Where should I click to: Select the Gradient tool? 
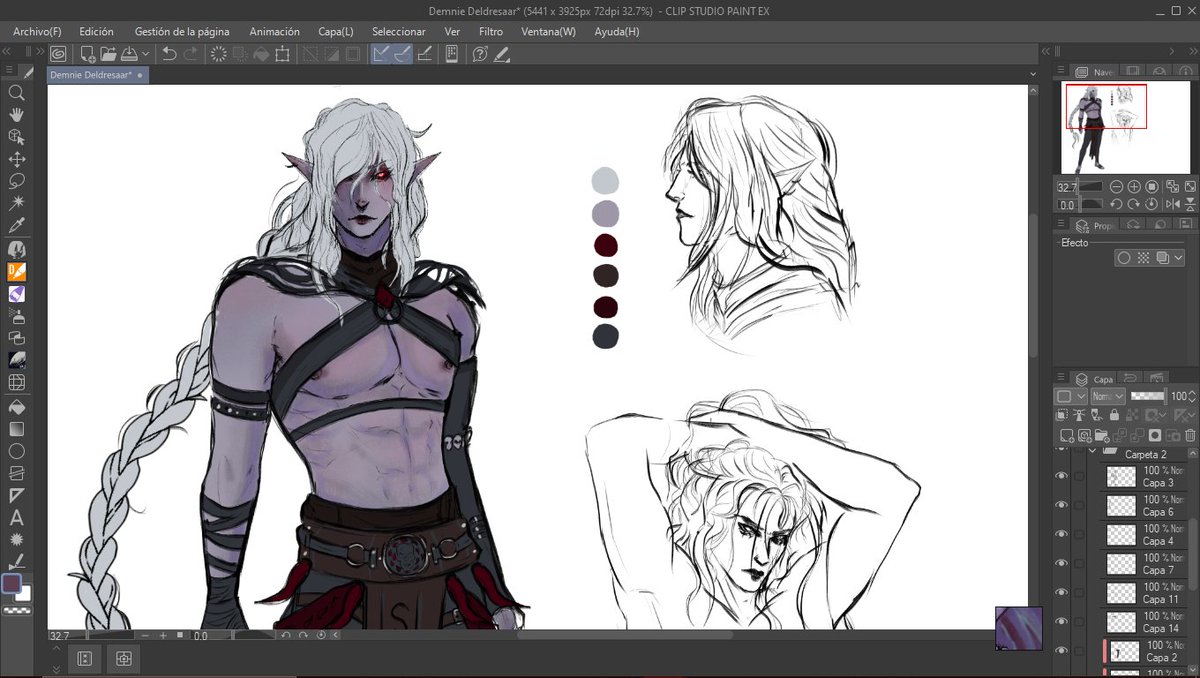click(x=17, y=428)
